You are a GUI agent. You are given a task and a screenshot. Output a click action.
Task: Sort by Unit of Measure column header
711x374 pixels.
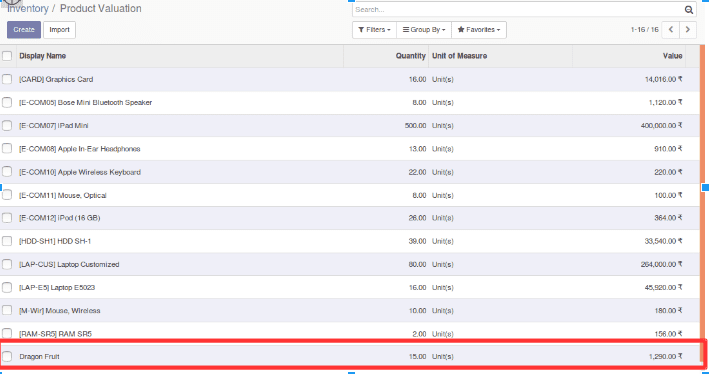pos(459,56)
